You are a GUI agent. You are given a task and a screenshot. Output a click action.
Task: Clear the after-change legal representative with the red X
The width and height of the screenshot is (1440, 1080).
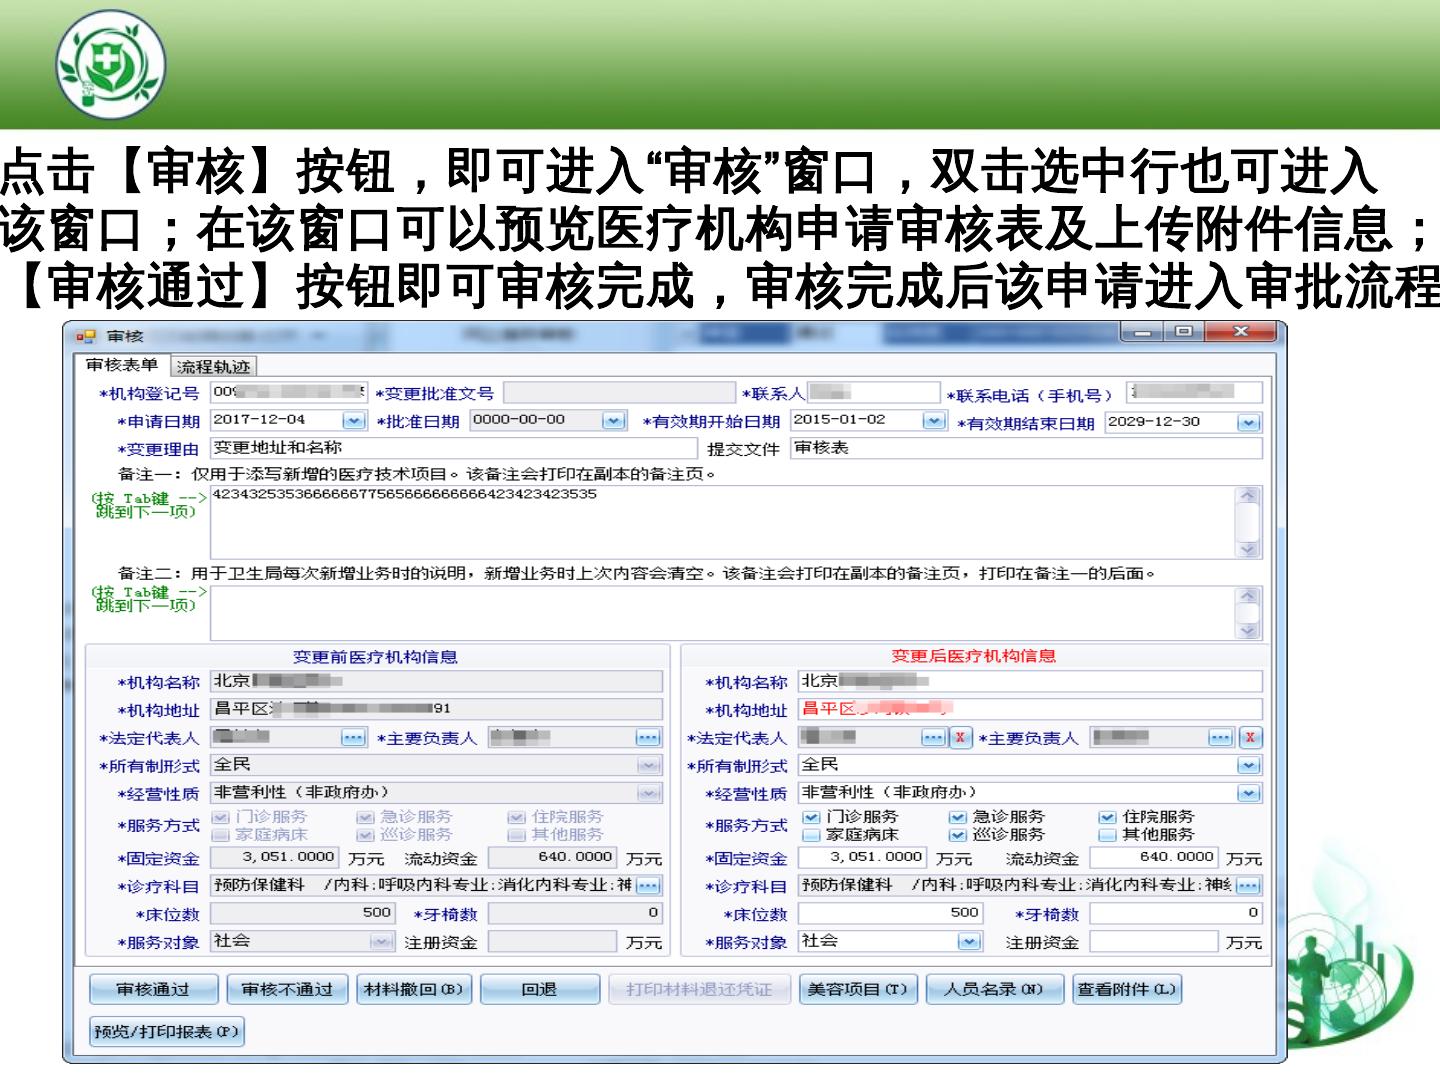[959, 738]
